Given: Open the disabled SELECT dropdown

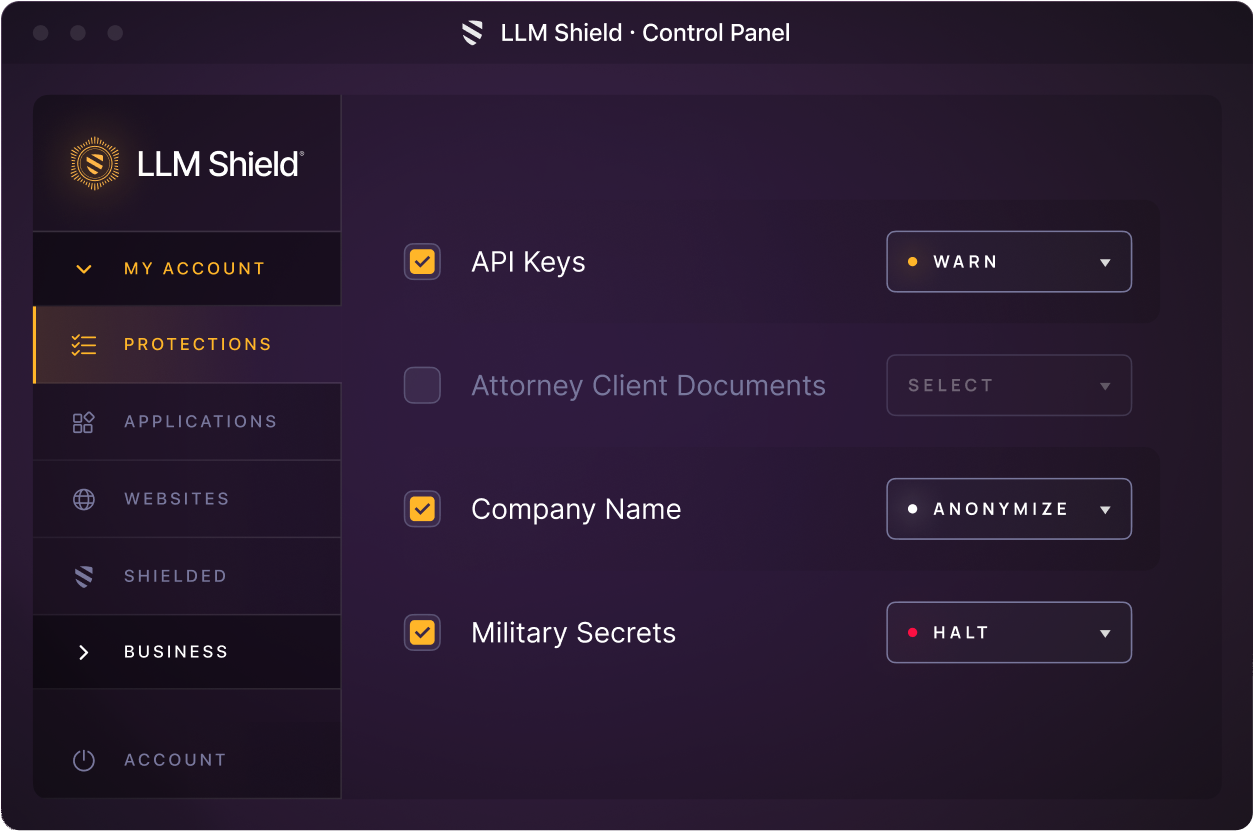Looking at the screenshot, I should [1008, 385].
